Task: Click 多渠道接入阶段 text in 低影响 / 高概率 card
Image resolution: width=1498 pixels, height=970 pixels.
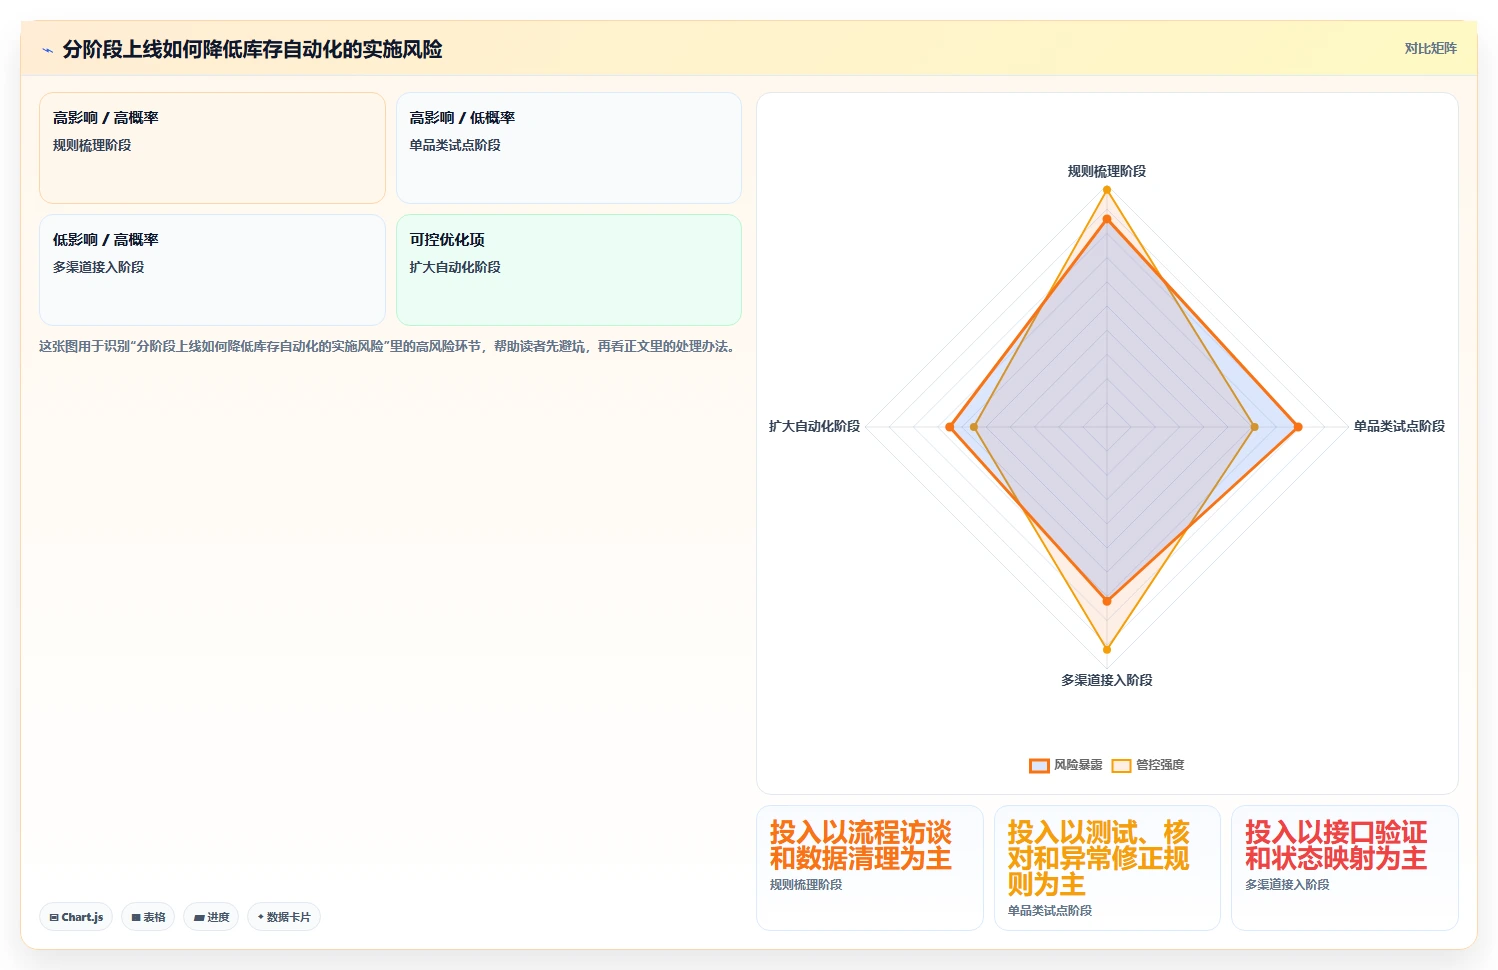Action: click(99, 267)
